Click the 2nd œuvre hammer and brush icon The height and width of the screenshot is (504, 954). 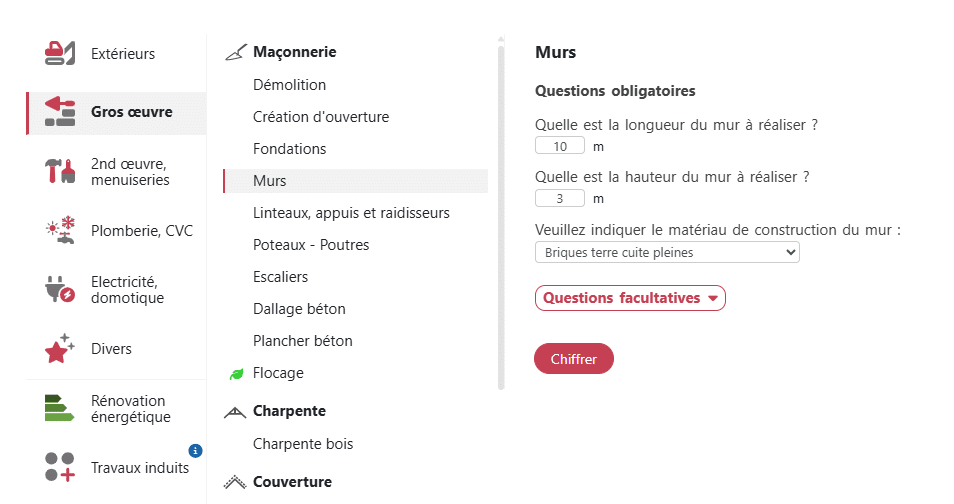60,171
